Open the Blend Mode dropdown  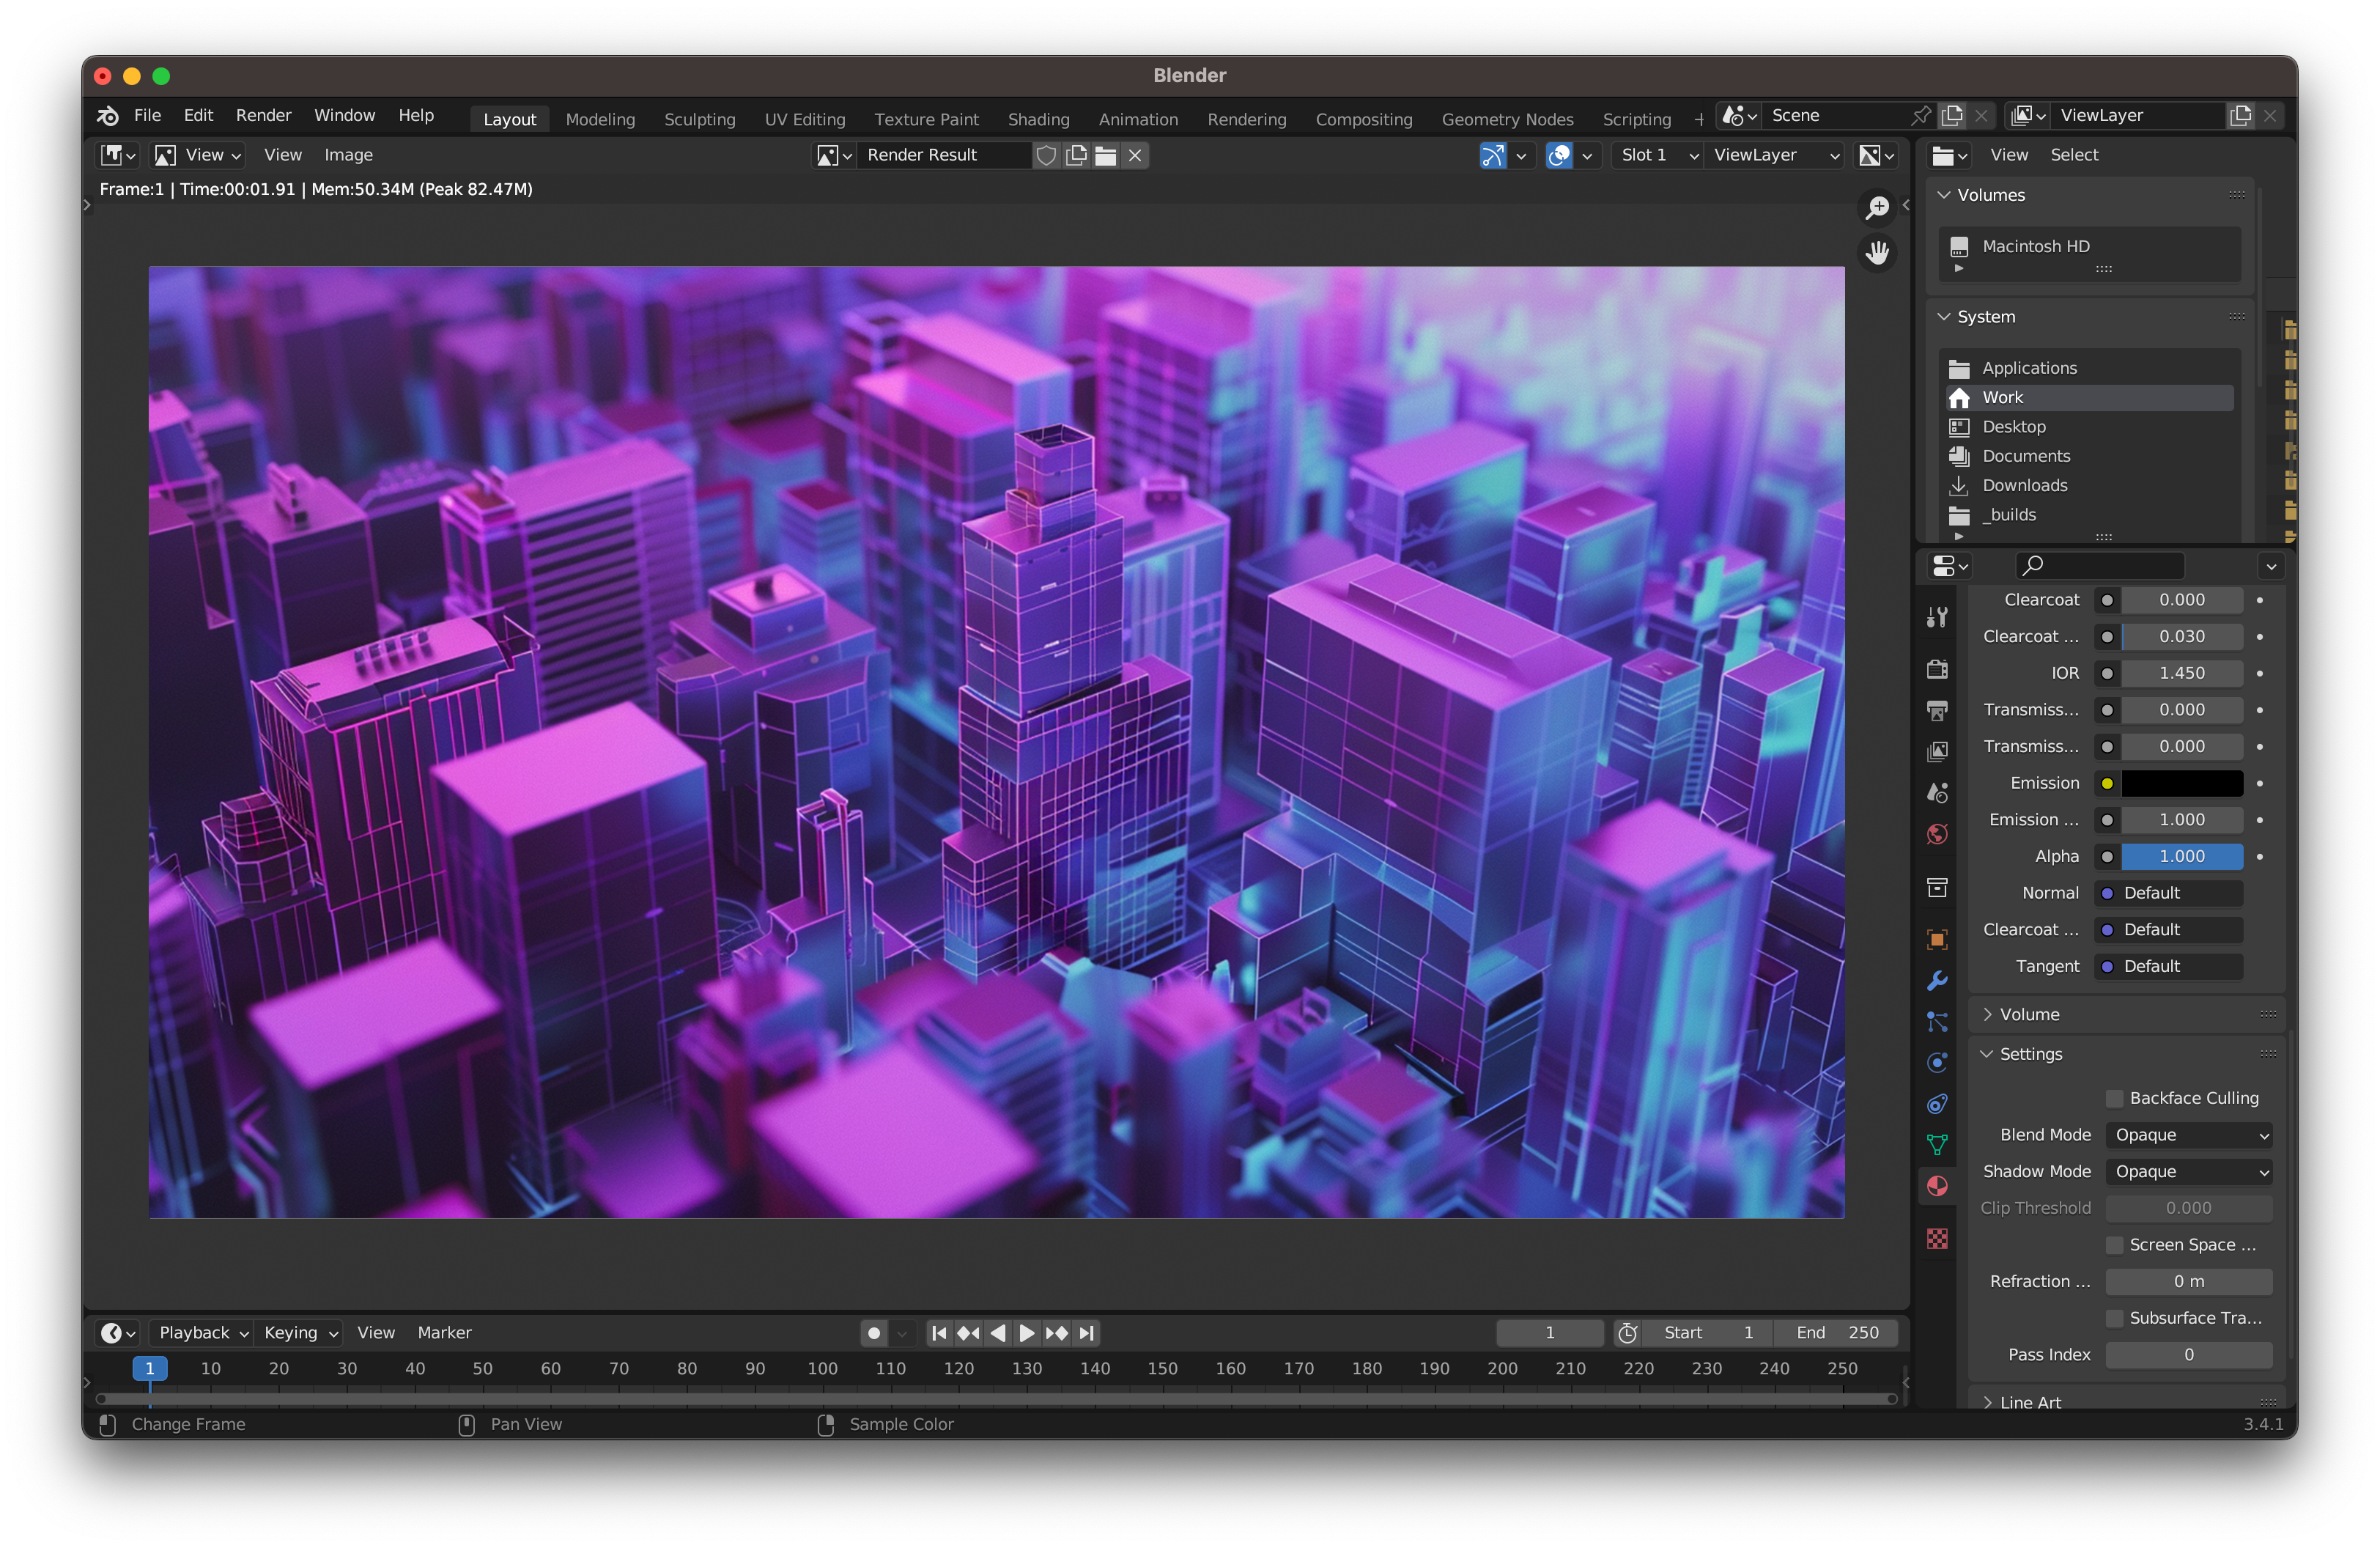(2188, 1135)
